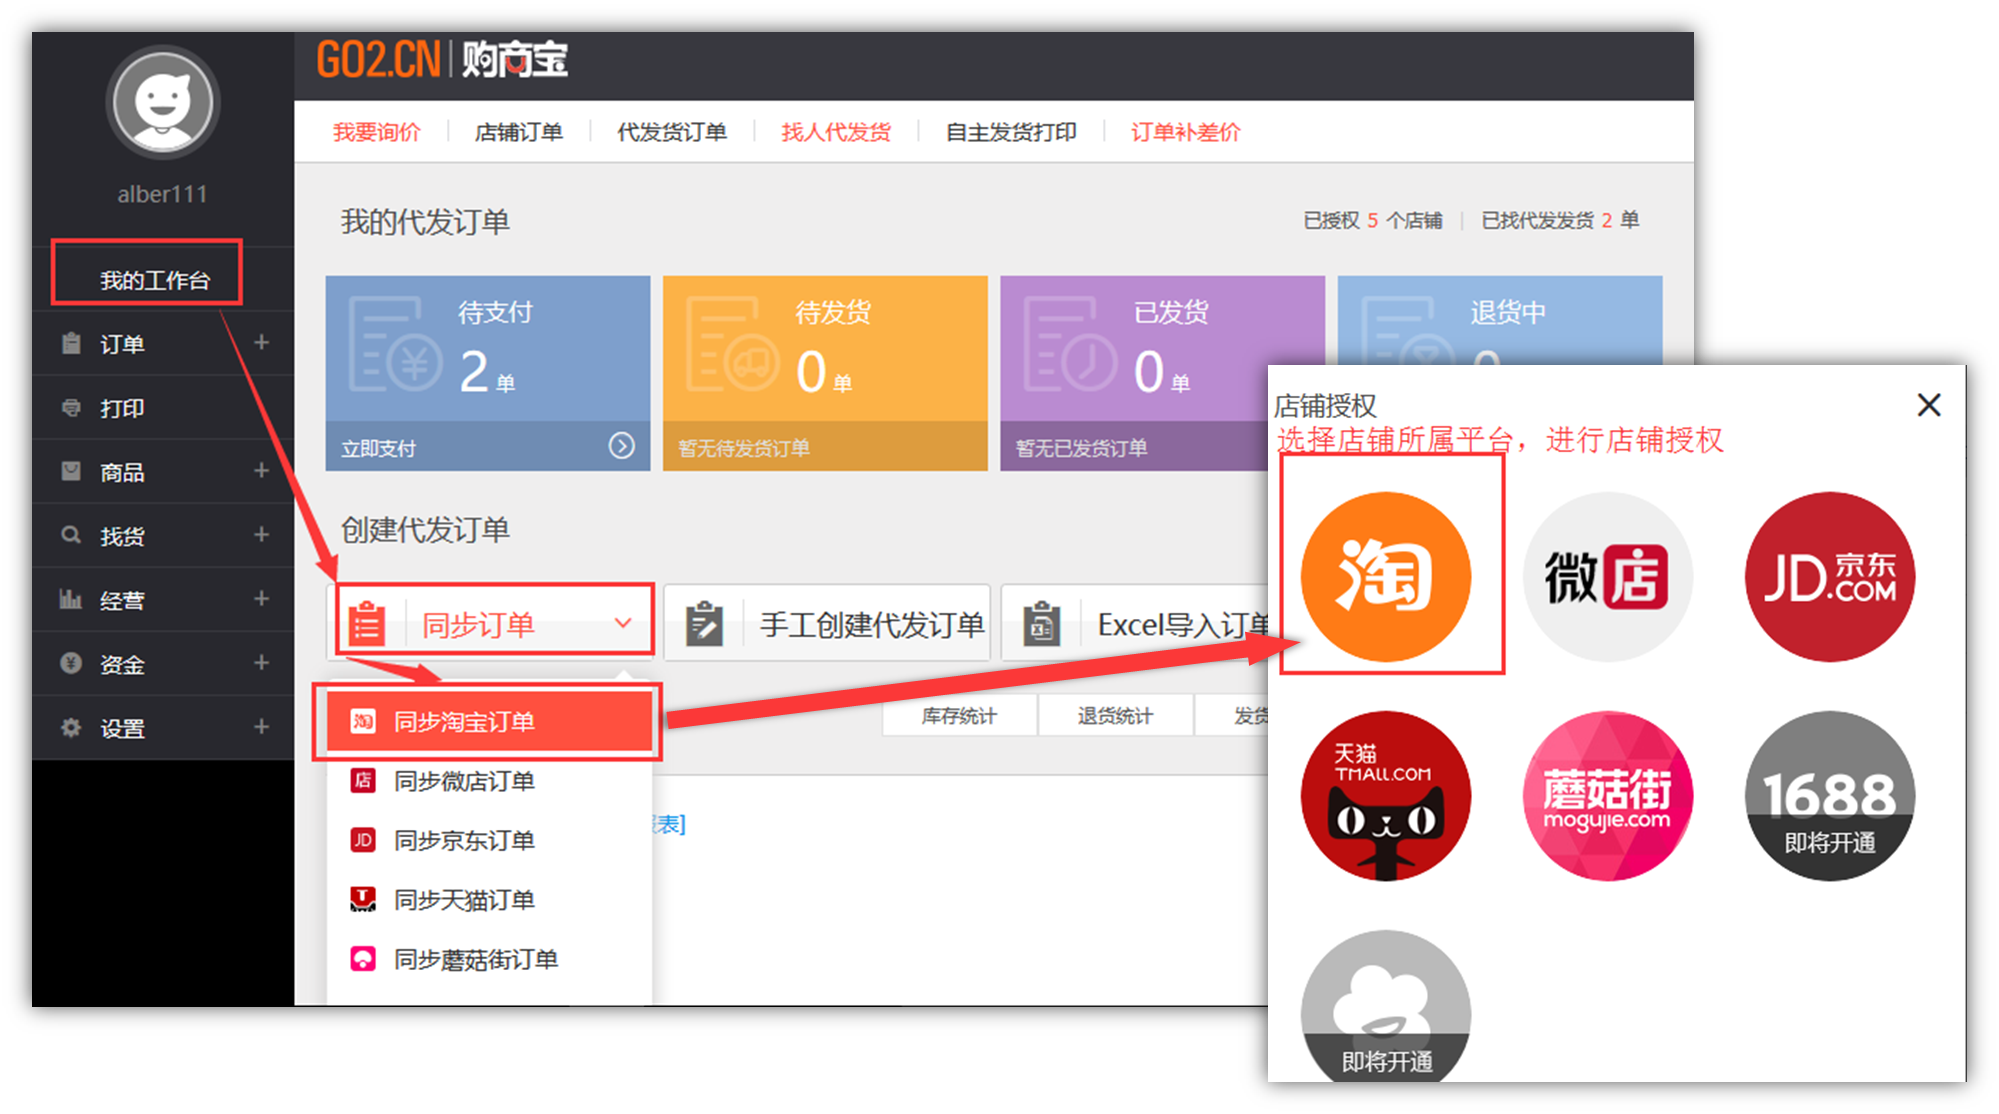Expand the 资金 sidebar section plus
Image resolution: width=1999 pixels, height=1114 pixels.
click(261, 663)
